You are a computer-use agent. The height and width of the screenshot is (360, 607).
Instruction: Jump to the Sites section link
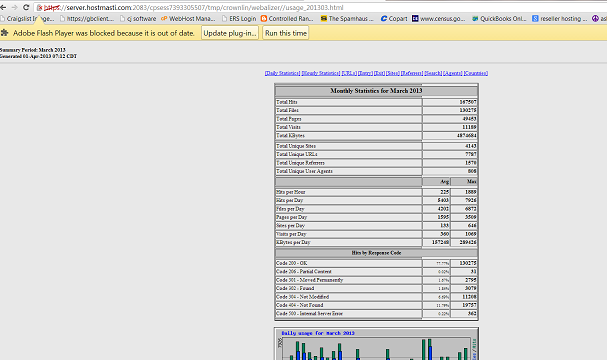pos(393,73)
